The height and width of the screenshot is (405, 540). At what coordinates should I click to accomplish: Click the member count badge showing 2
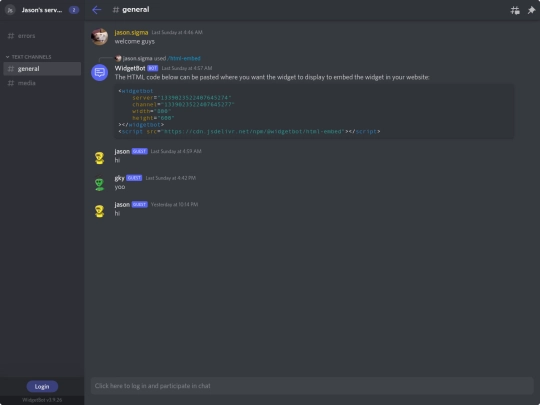pyautogui.click(x=74, y=10)
